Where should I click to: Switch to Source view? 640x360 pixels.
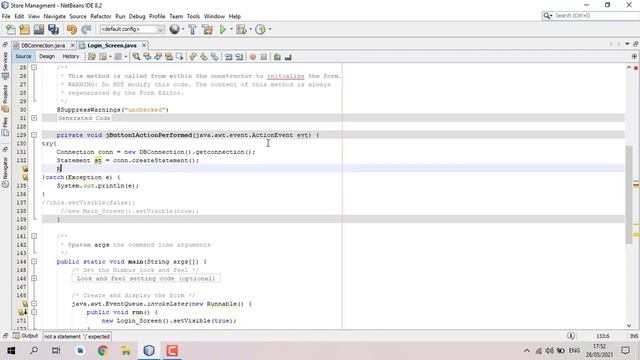coord(23,57)
